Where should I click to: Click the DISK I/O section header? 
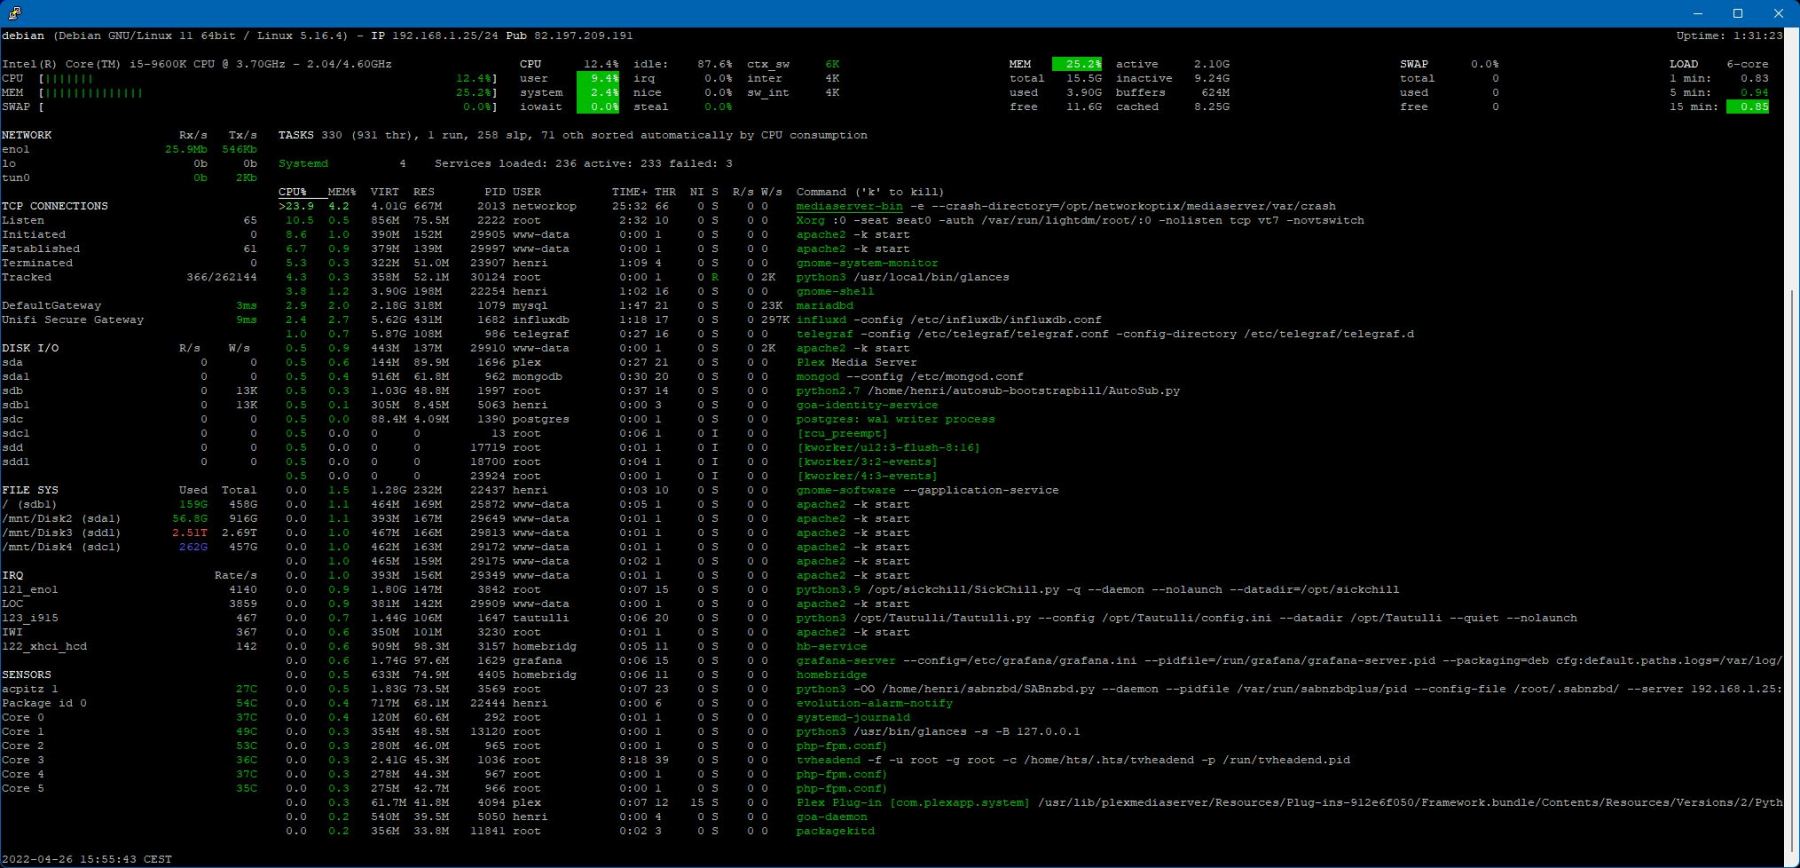(x=30, y=348)
